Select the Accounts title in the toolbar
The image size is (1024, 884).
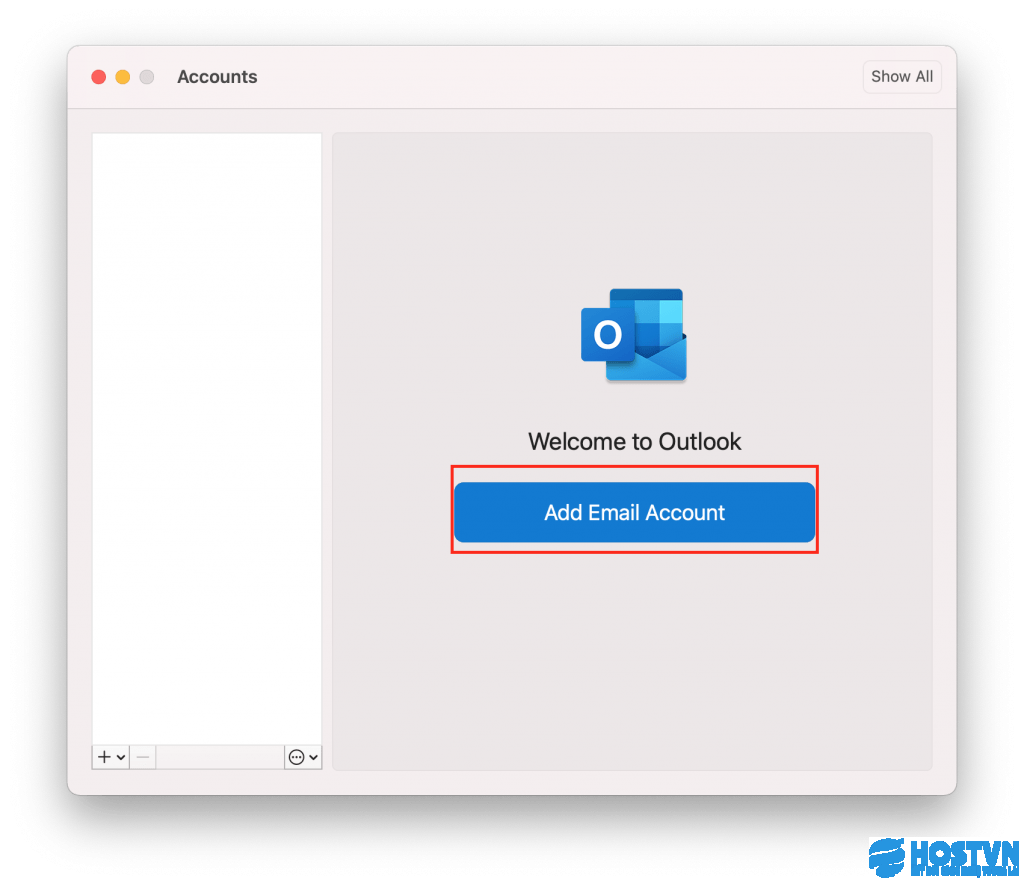217,76
